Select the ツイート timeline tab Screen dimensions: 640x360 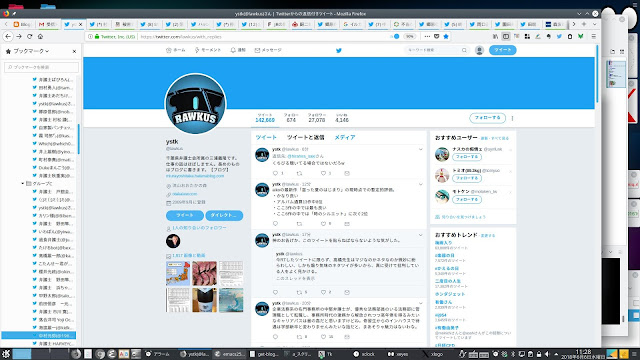pyautogui.click(x=266, y=138)
